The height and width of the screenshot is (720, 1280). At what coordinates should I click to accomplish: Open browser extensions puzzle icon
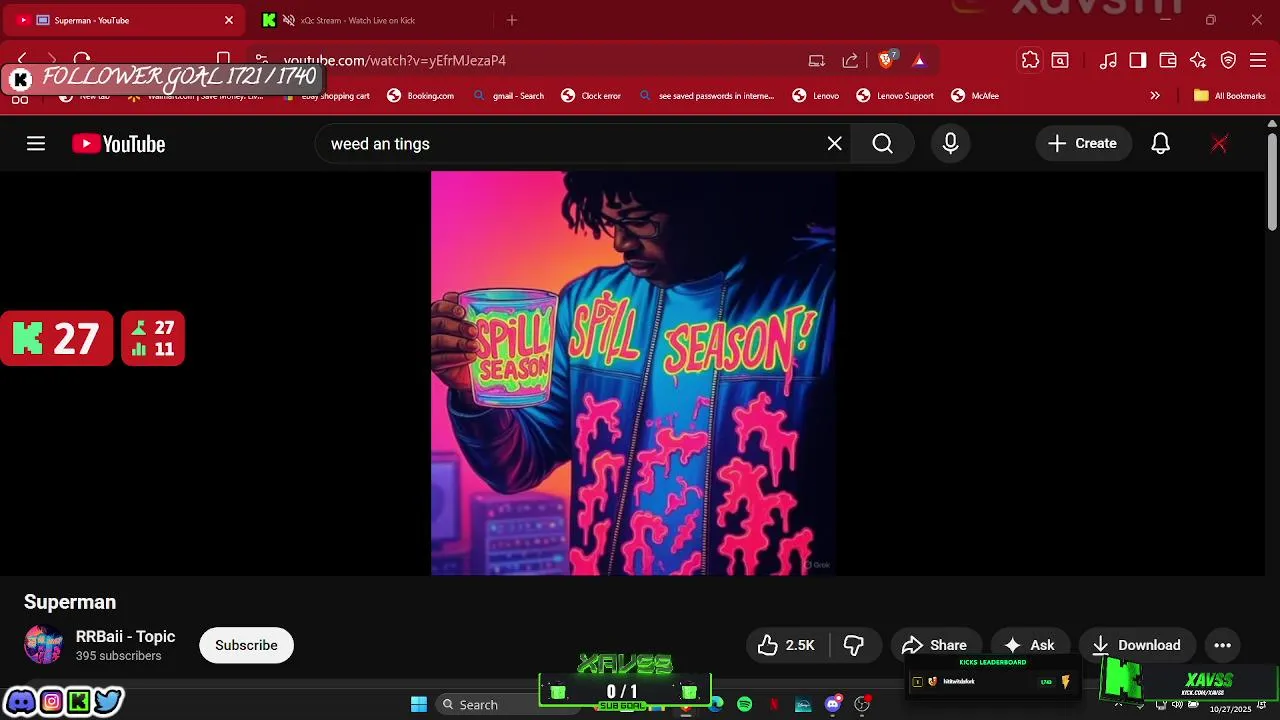point(1030,60)
